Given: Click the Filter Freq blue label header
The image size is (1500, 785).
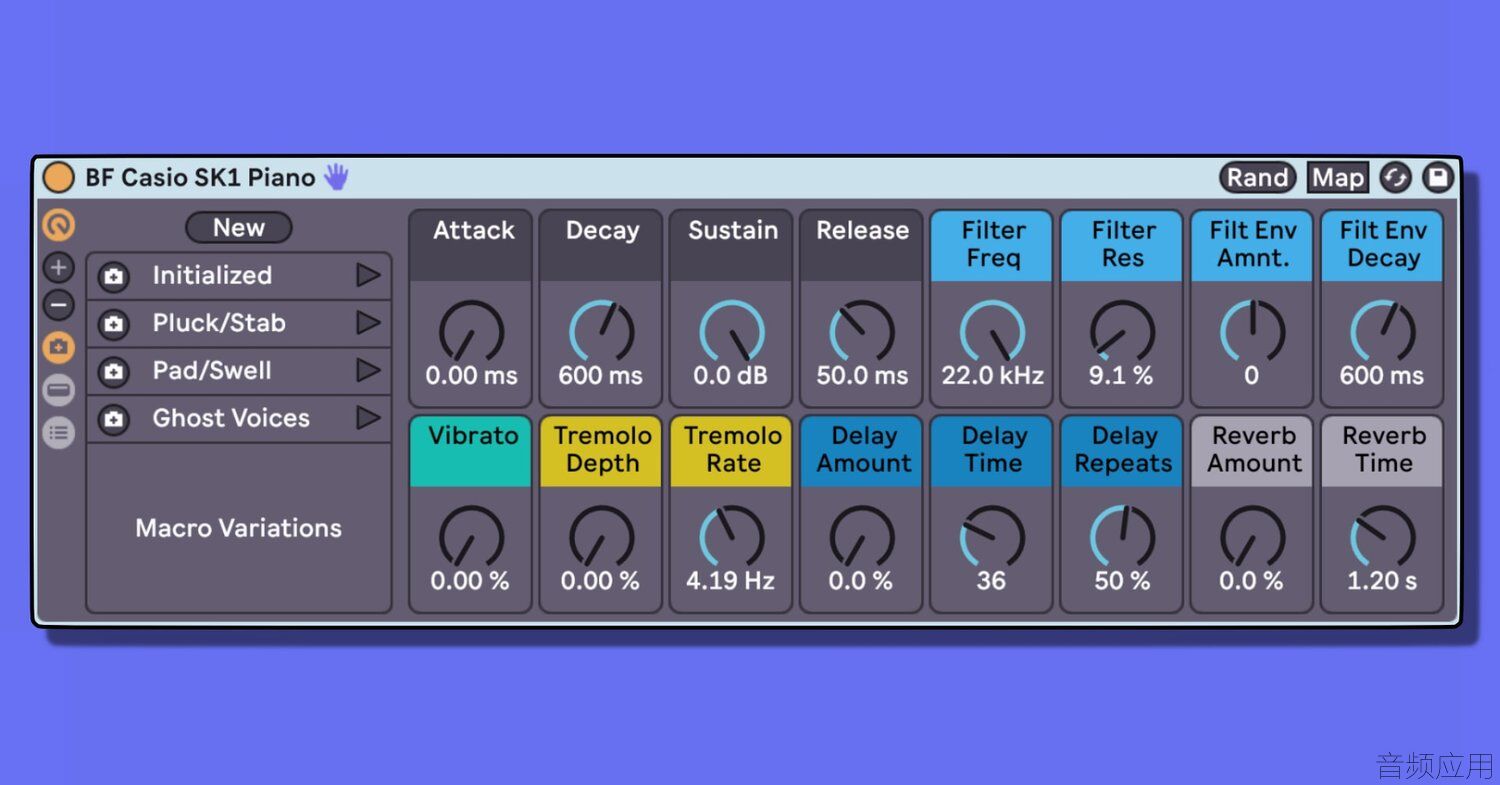Looking at the screenshot, I should click(992, 245).
